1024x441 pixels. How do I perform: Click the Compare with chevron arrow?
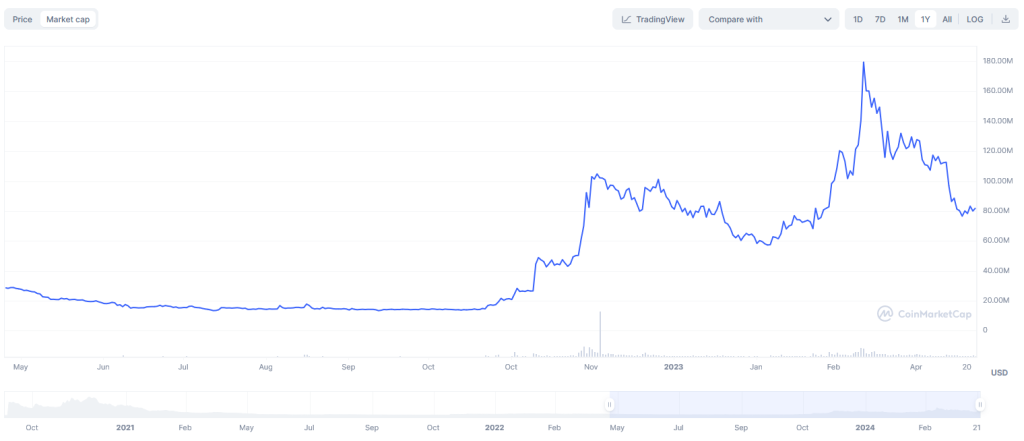coord(828,19)
